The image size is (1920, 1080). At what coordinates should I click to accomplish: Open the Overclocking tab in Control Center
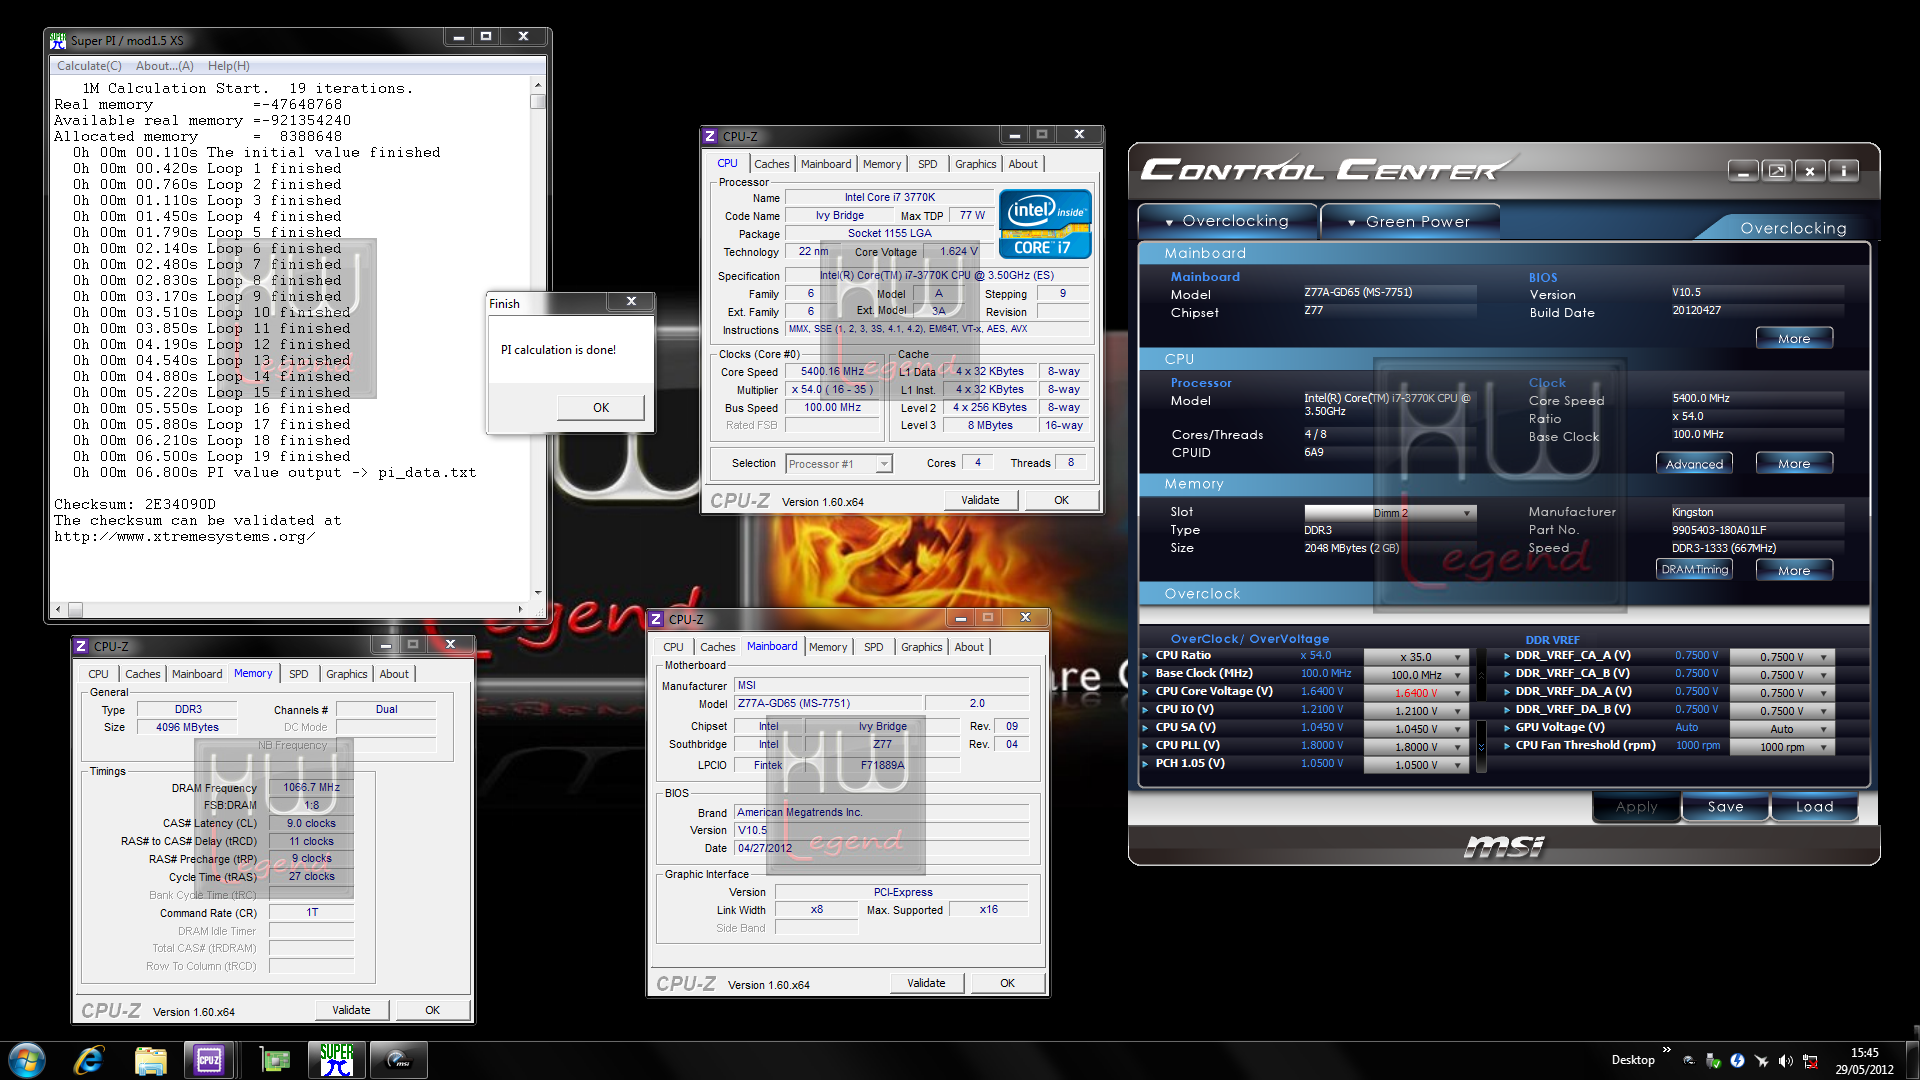tap(1227, 221)
